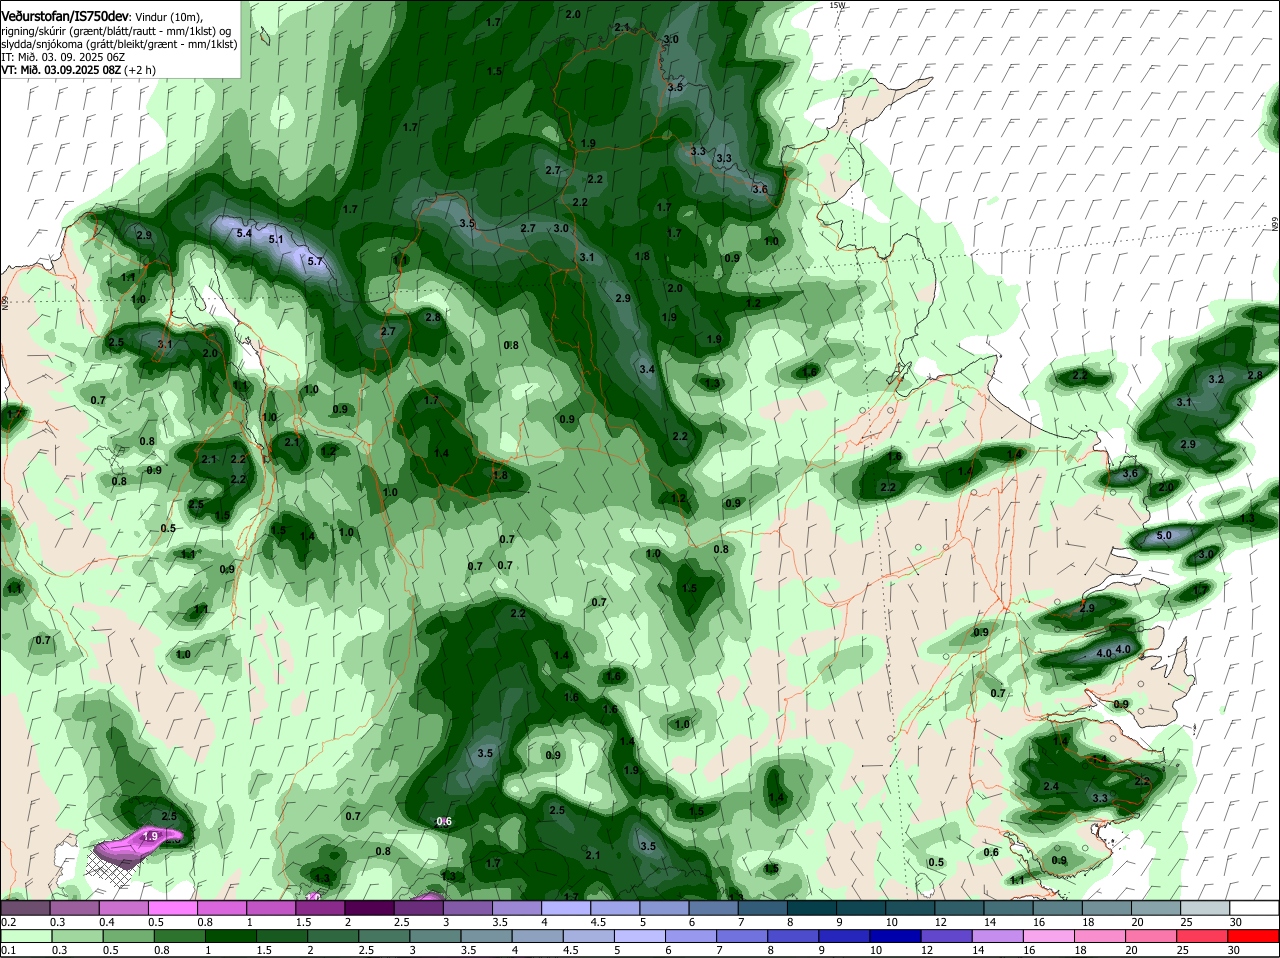1280x958 pixels.
Task: Click the 5.7 precipitation value on the map
Action: (x=315, y=261)
